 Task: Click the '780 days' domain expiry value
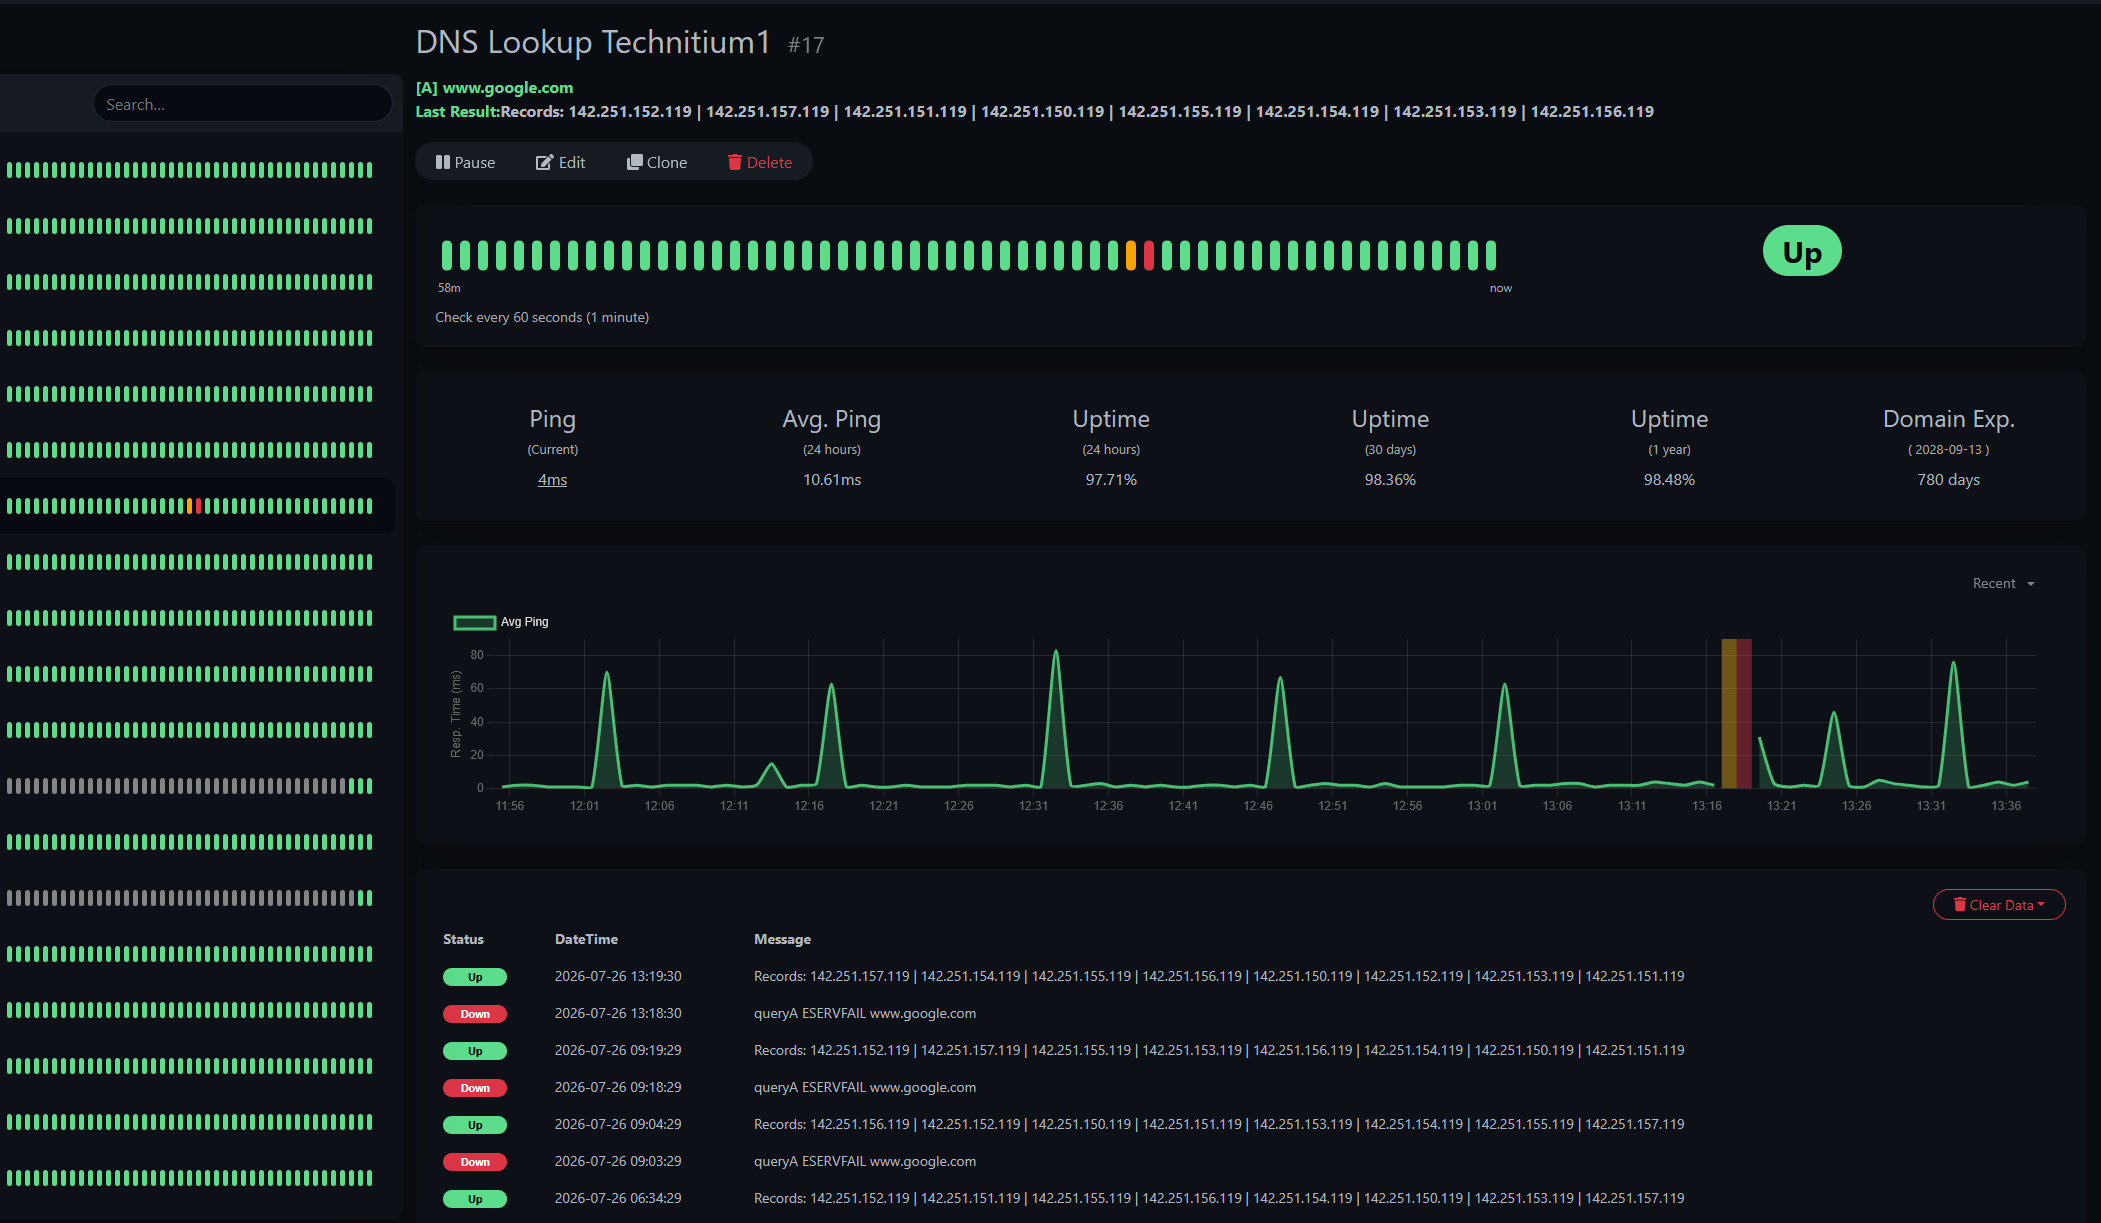[x=1948, y=480]
